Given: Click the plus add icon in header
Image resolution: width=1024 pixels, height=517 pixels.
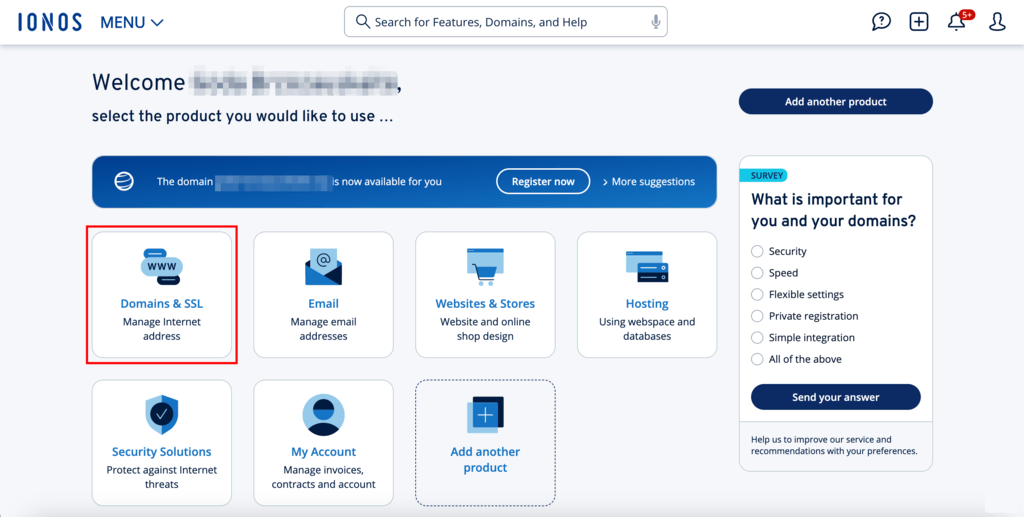Looking at the screenshot, I should pos(919,22).
